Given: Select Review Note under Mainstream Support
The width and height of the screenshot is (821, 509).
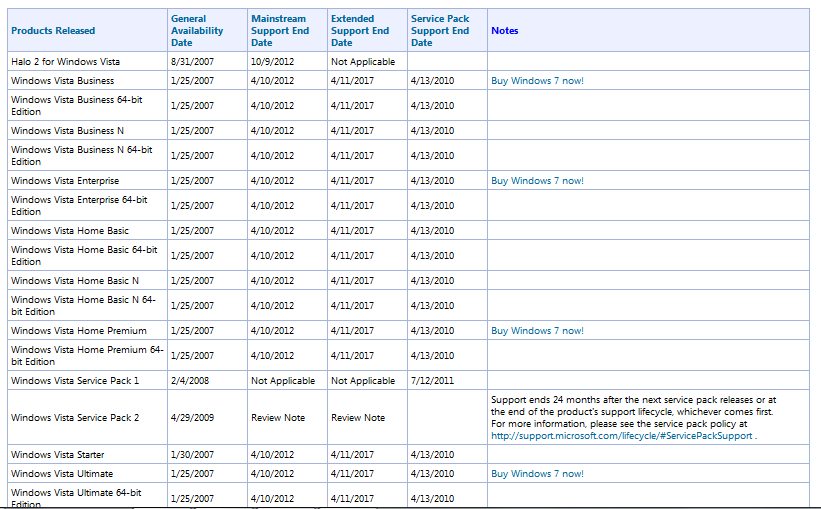Looking at the screenshot, I should pyautogui.click(x=278, y=418).
